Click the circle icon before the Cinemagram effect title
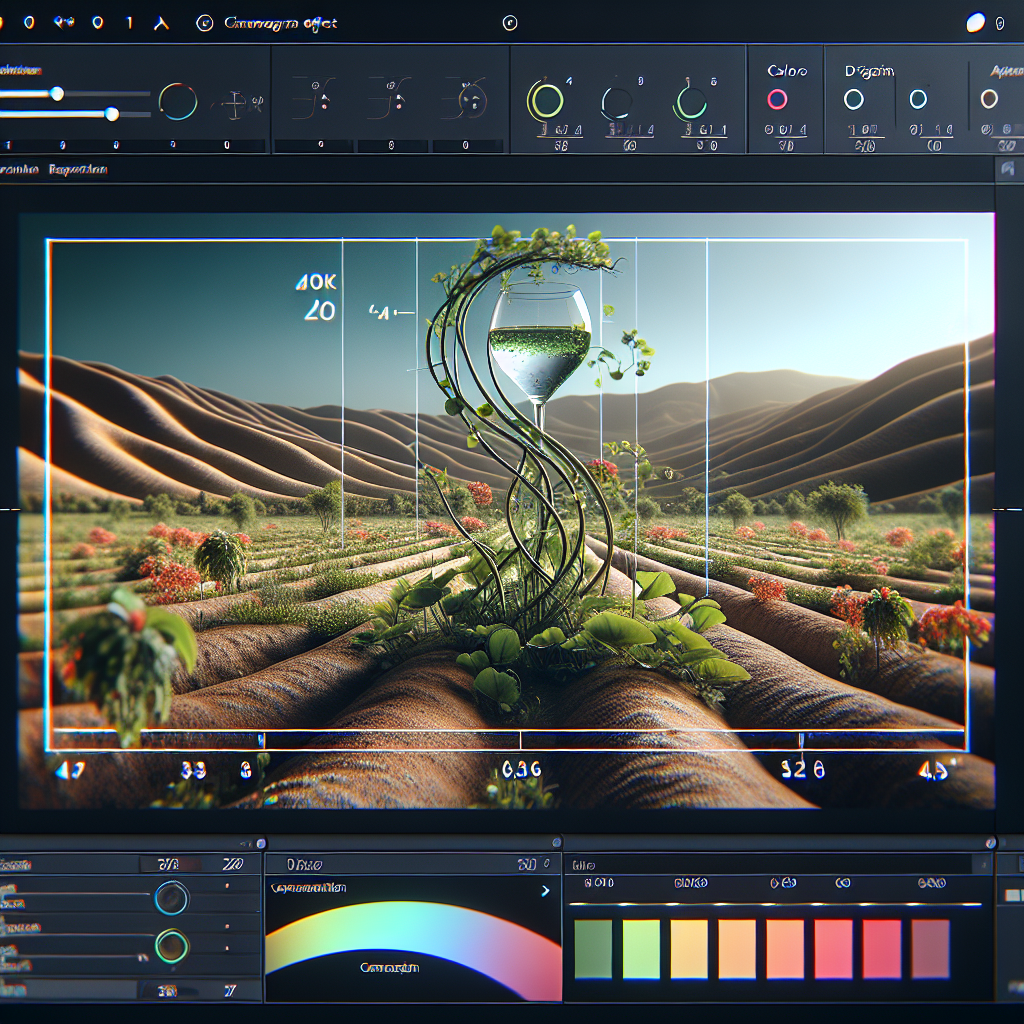 204,24
